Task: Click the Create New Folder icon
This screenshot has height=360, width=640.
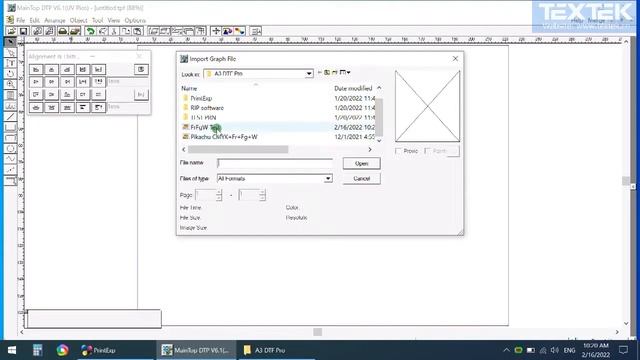Action: pos(335,73)
